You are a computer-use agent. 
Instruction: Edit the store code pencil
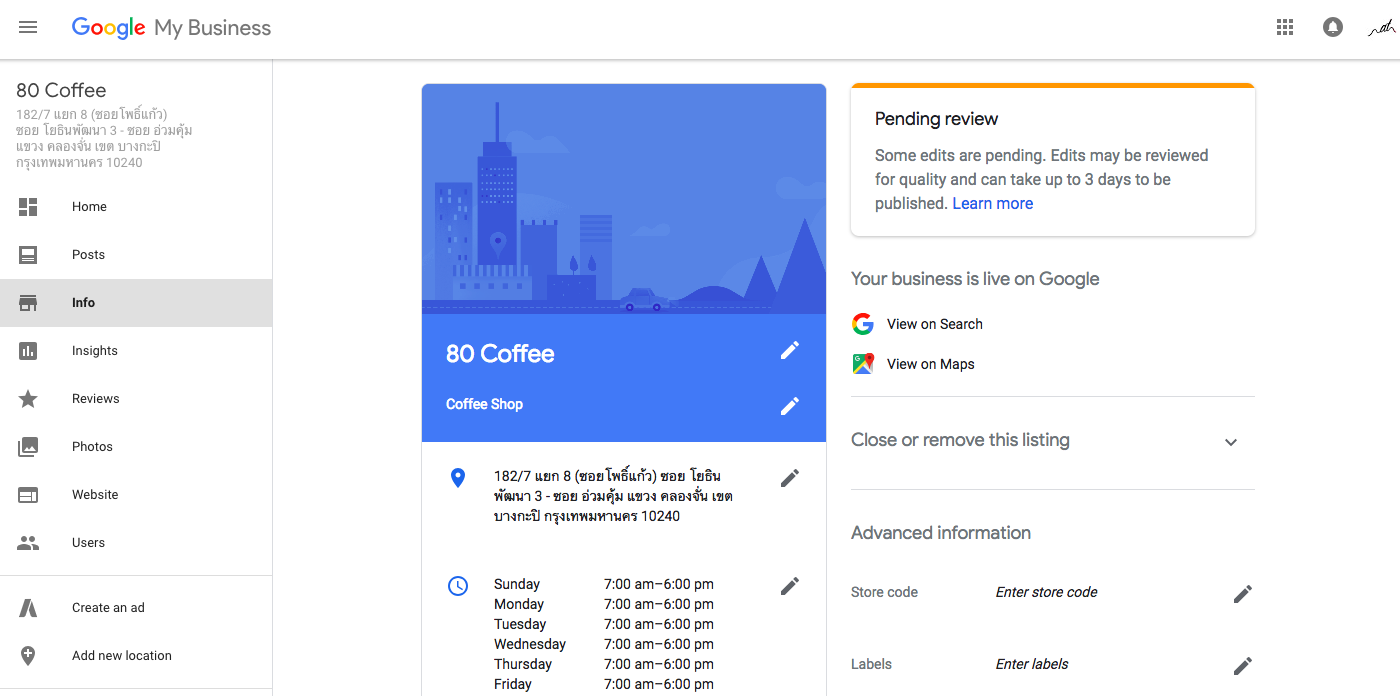(x=1243, y=594)
